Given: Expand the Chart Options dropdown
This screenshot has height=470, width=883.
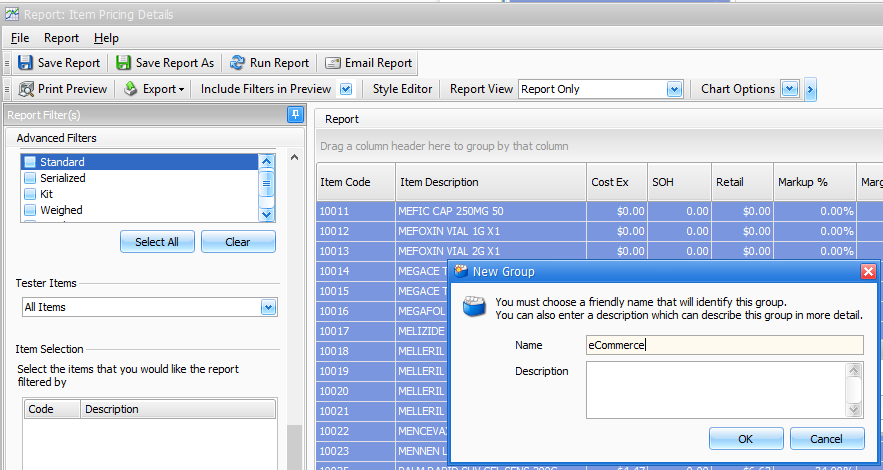Looking at the screenshot, I should coord(789,89).
